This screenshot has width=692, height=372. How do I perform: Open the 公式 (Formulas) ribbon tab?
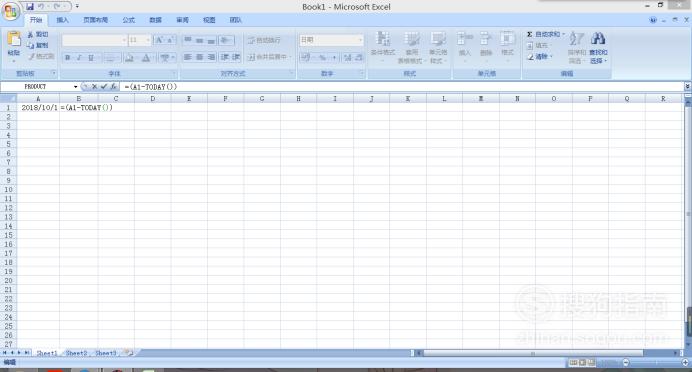point(128,20)
